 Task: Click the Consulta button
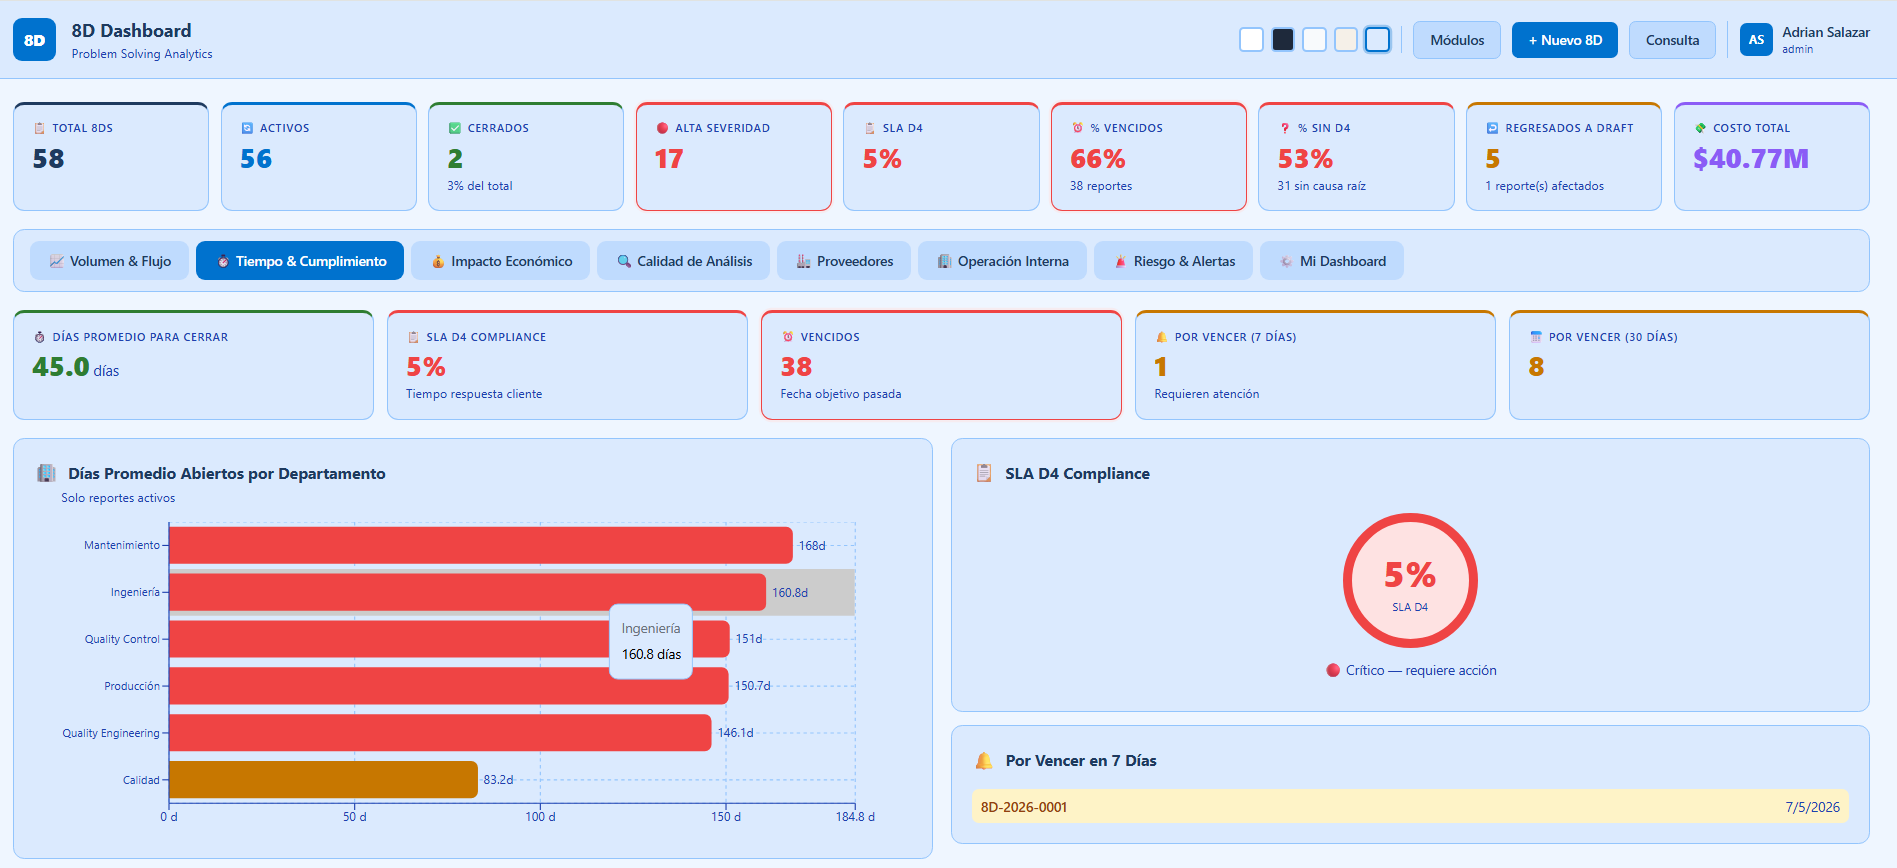(1672, 40)
